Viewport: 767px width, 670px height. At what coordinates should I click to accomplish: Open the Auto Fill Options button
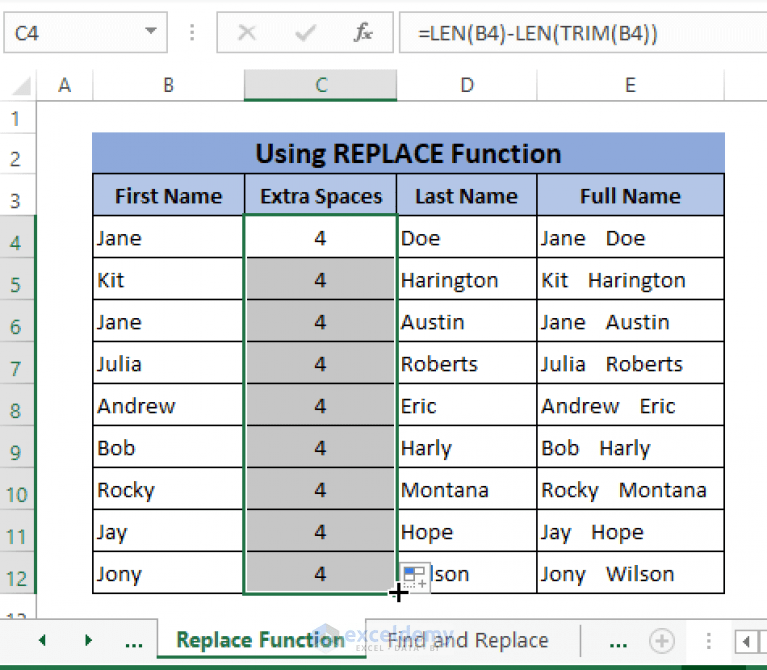(415, 577)
